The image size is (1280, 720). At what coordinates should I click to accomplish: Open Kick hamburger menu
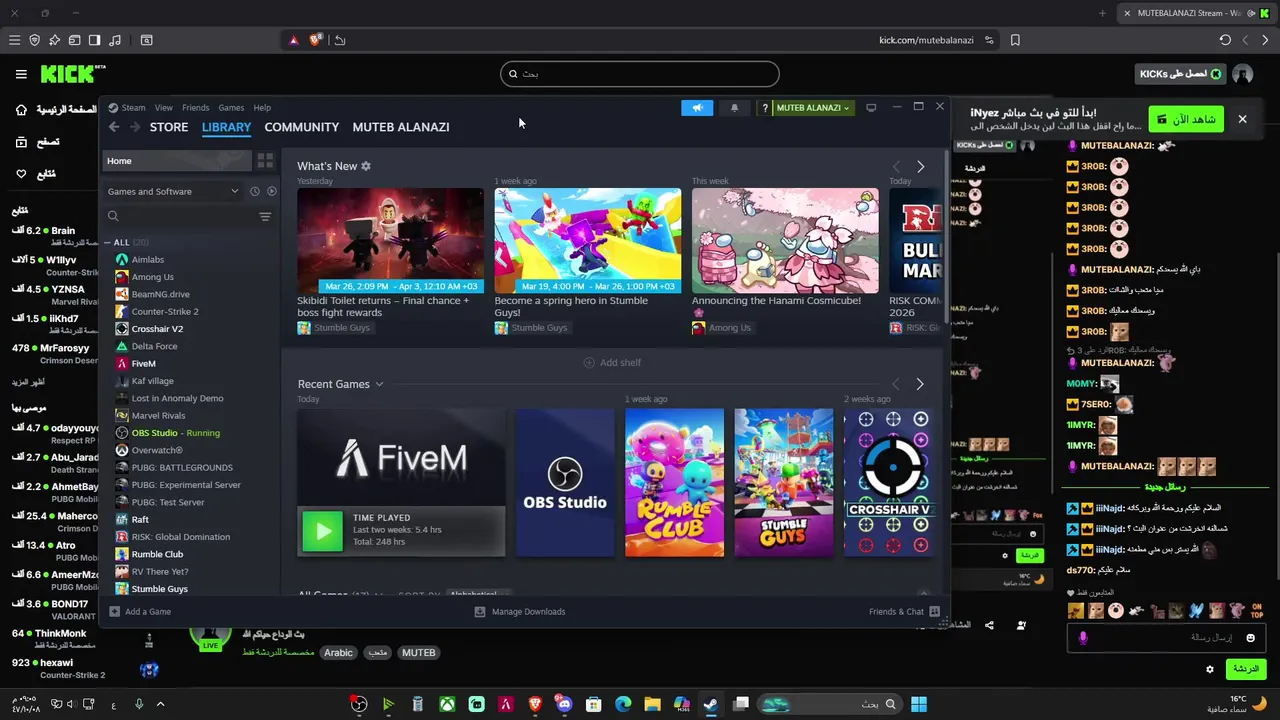coord(21,74)
